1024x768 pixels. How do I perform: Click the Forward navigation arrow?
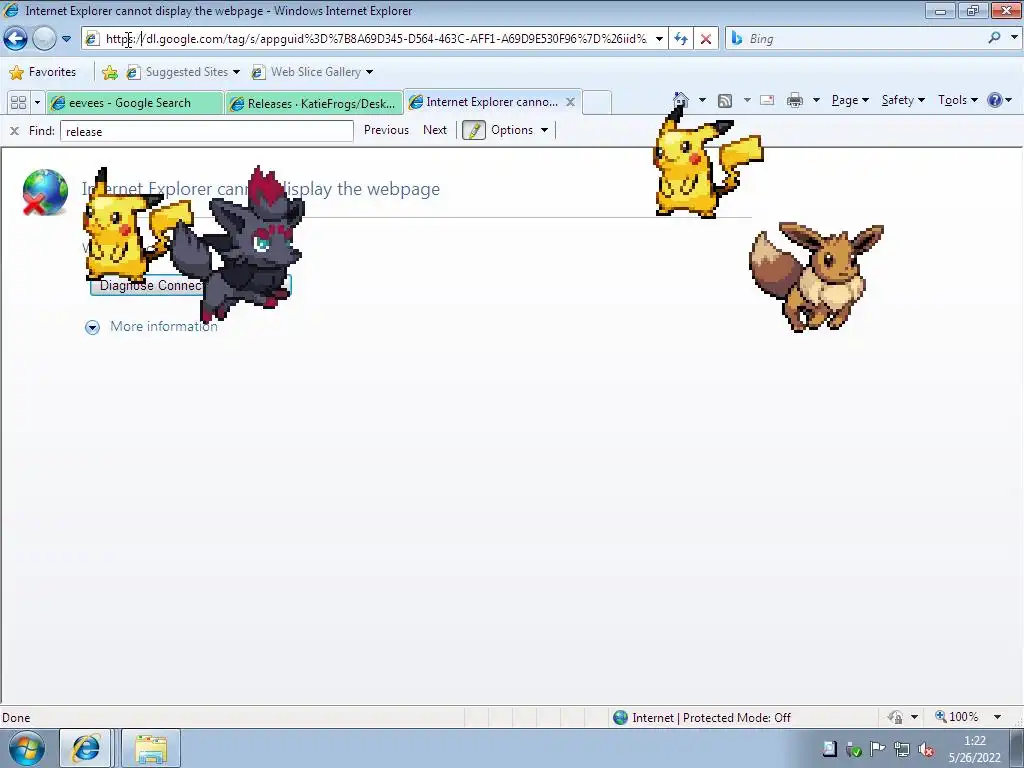[44, 39]
